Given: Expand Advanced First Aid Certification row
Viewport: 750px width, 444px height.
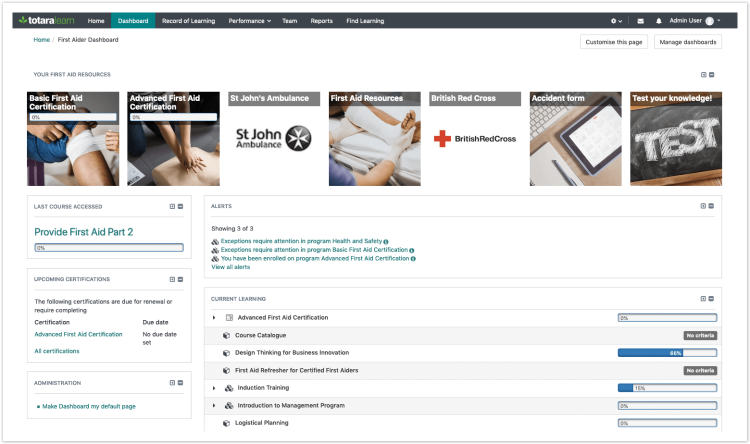Looking at the screenshot, I should click(x=214, y=318).
